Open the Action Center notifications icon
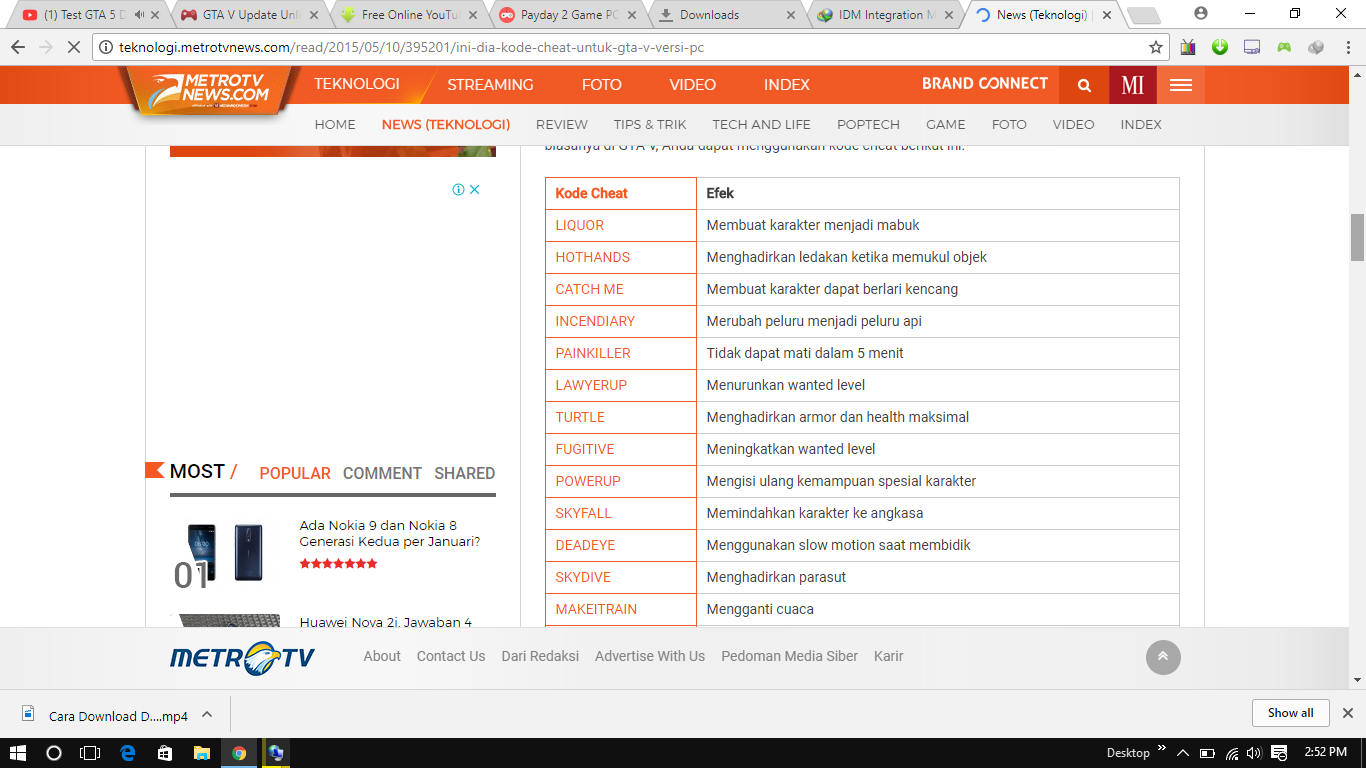Viewport: 1366px width, 768px height. [x=1277, y=753]
